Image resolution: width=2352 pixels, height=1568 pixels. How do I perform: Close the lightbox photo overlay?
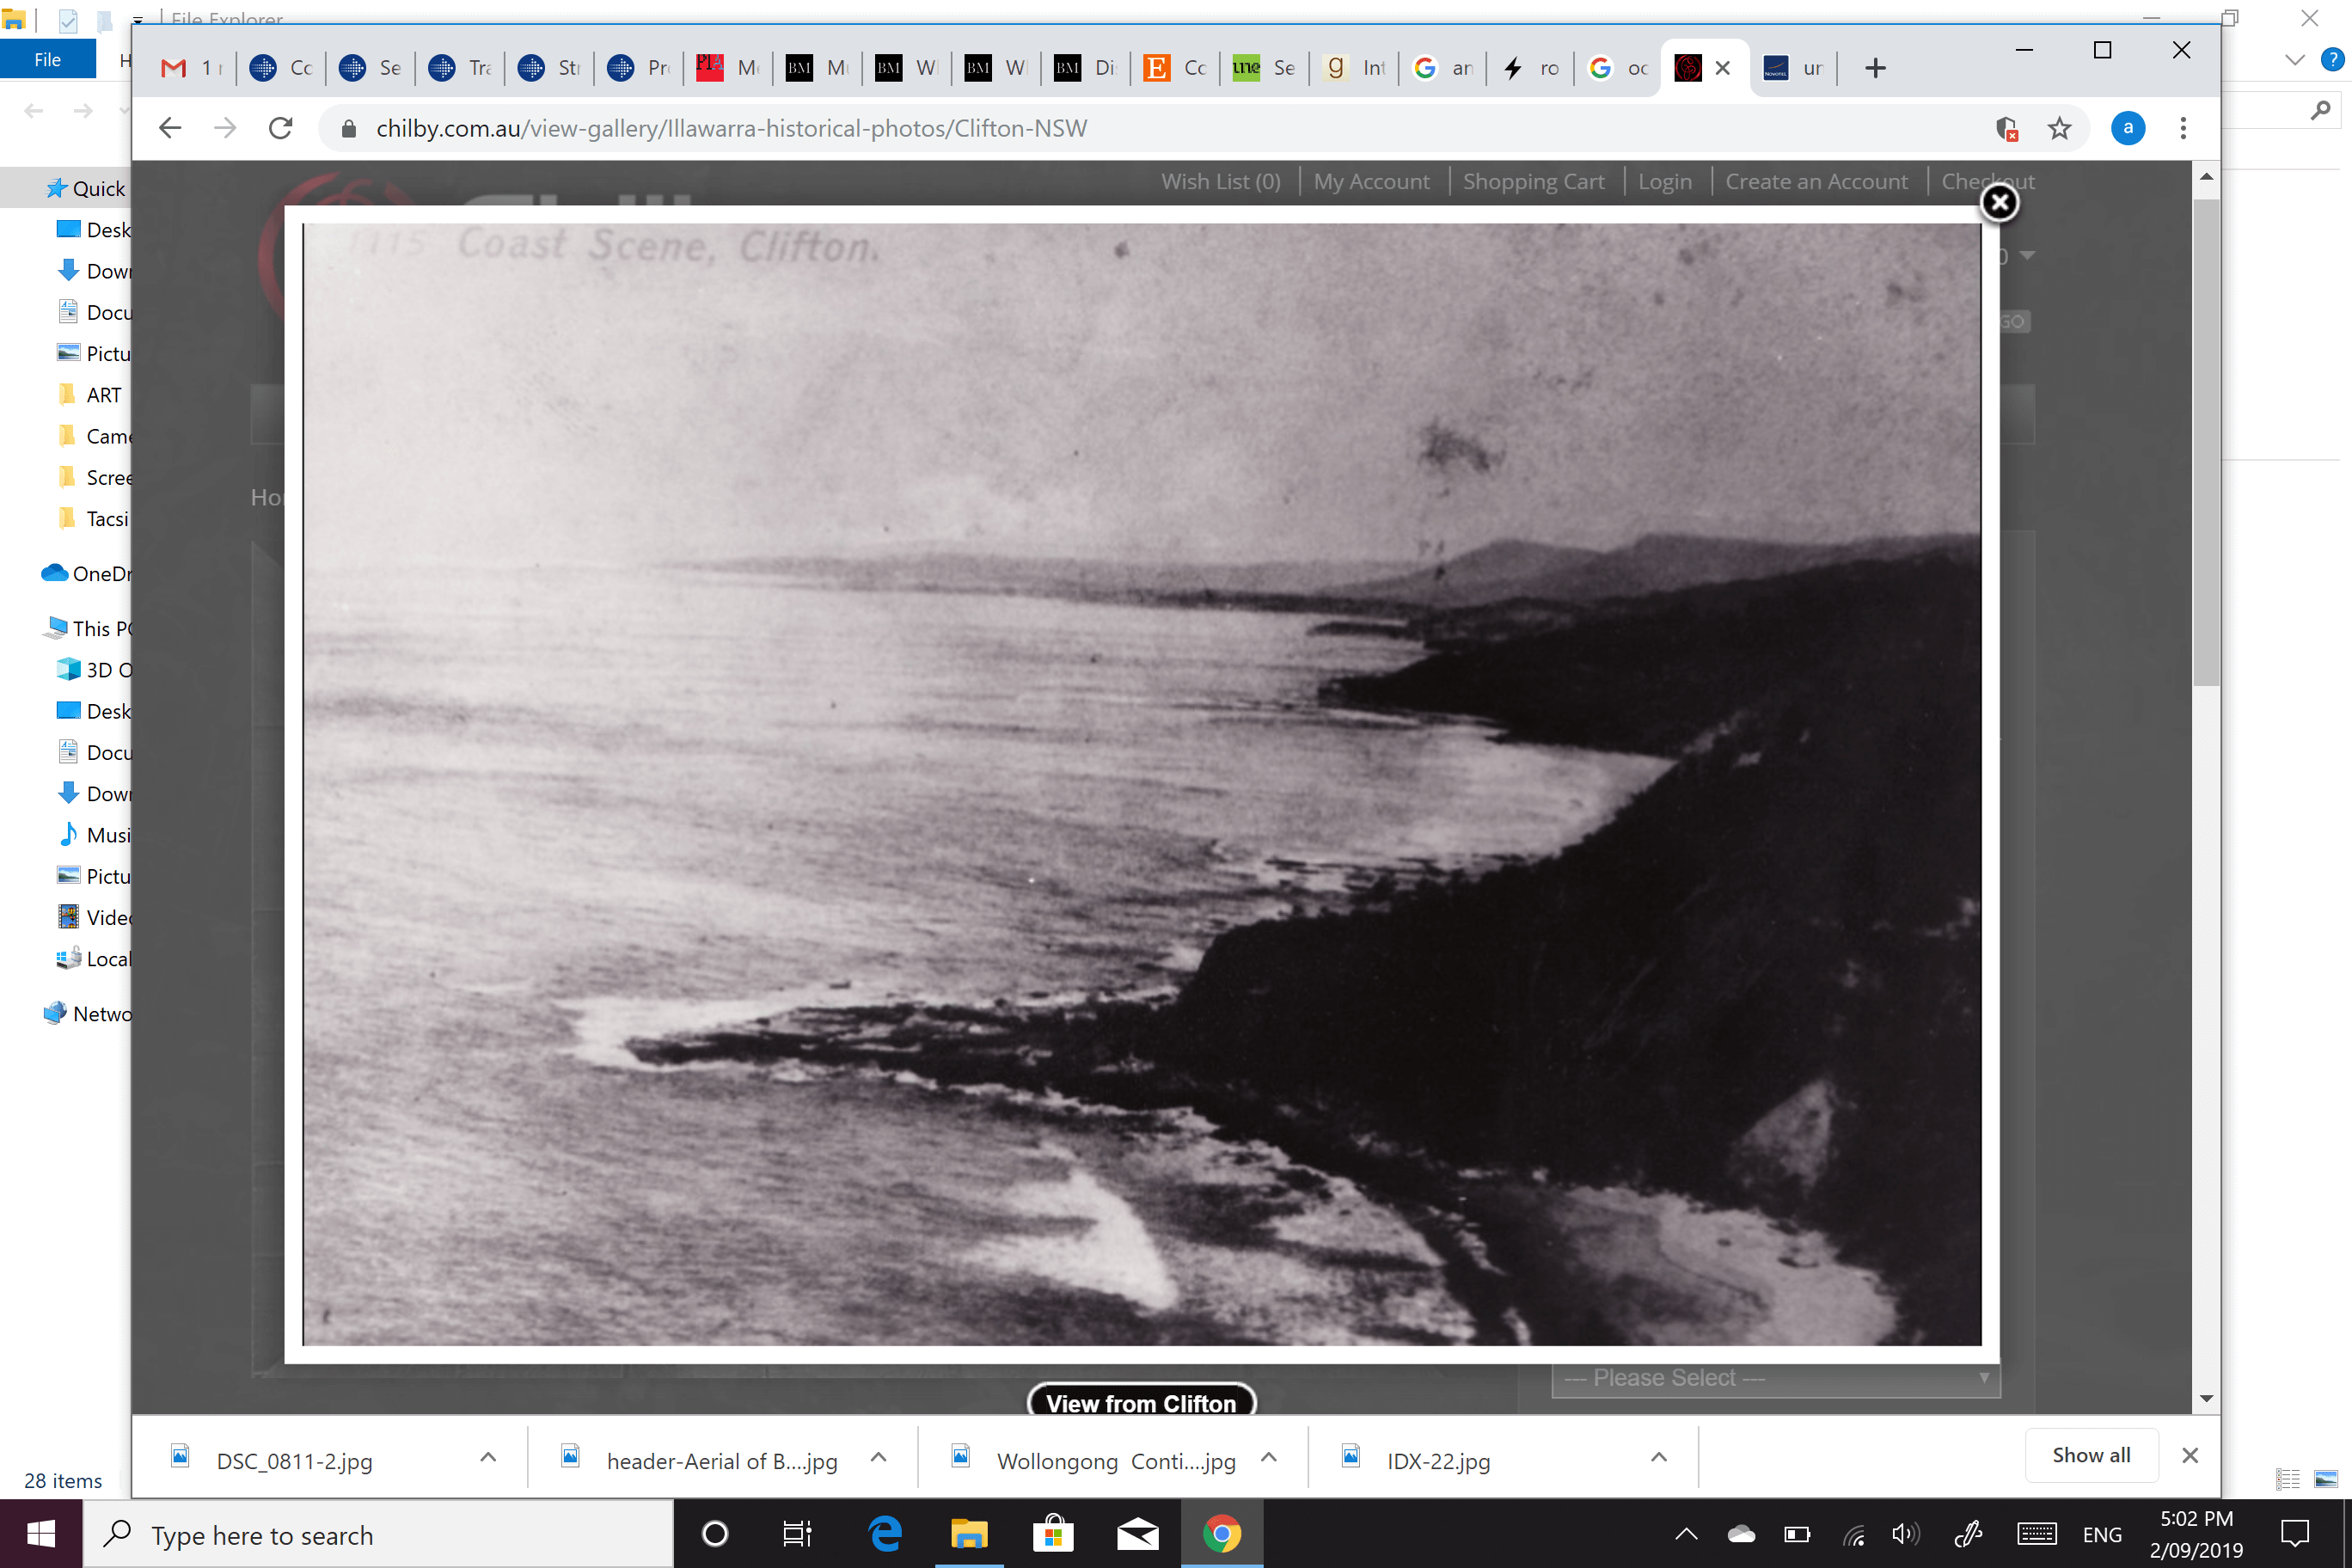(1999, 203)
